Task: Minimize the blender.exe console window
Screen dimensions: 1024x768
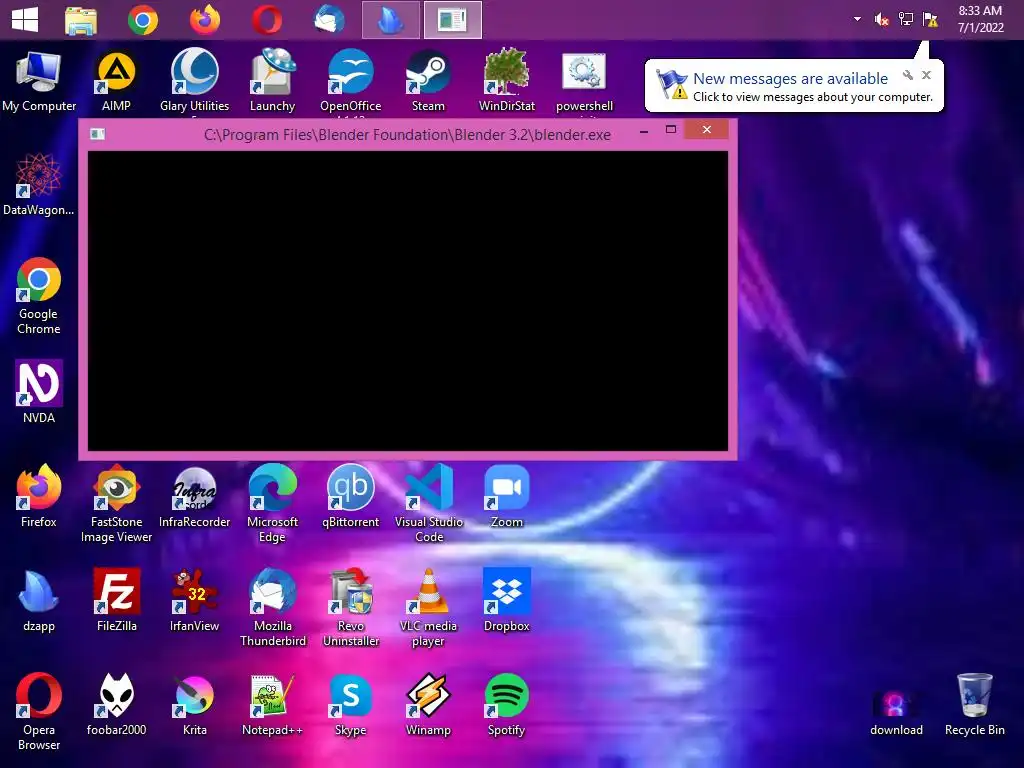Action: click(644, 131)
